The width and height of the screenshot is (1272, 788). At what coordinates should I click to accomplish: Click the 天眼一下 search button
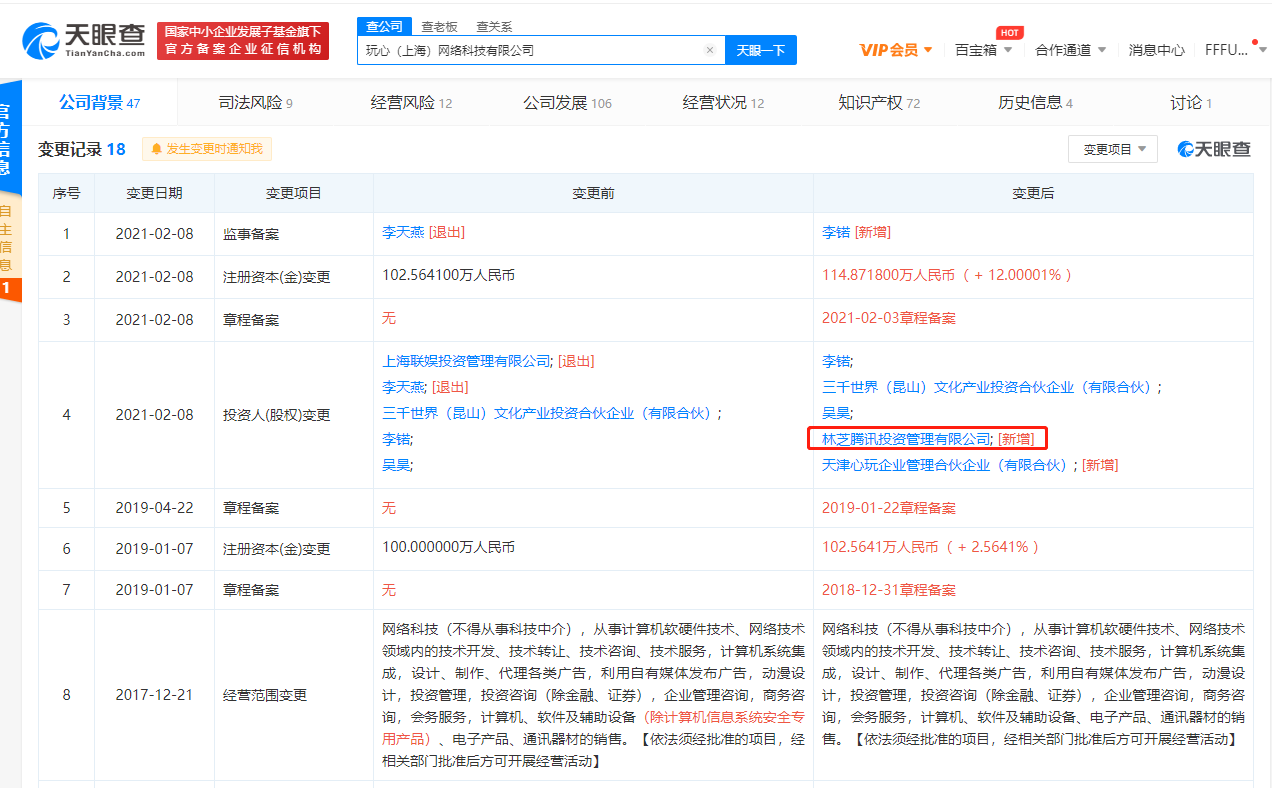pos(760,50)
